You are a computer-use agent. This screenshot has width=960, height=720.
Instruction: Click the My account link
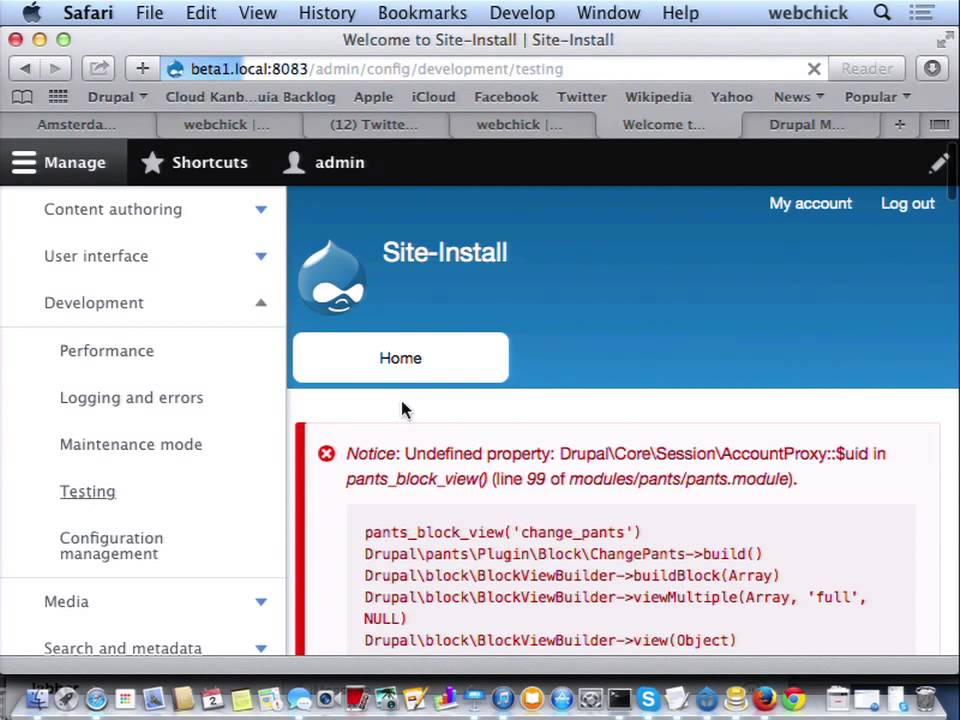(x=810, y=203)
